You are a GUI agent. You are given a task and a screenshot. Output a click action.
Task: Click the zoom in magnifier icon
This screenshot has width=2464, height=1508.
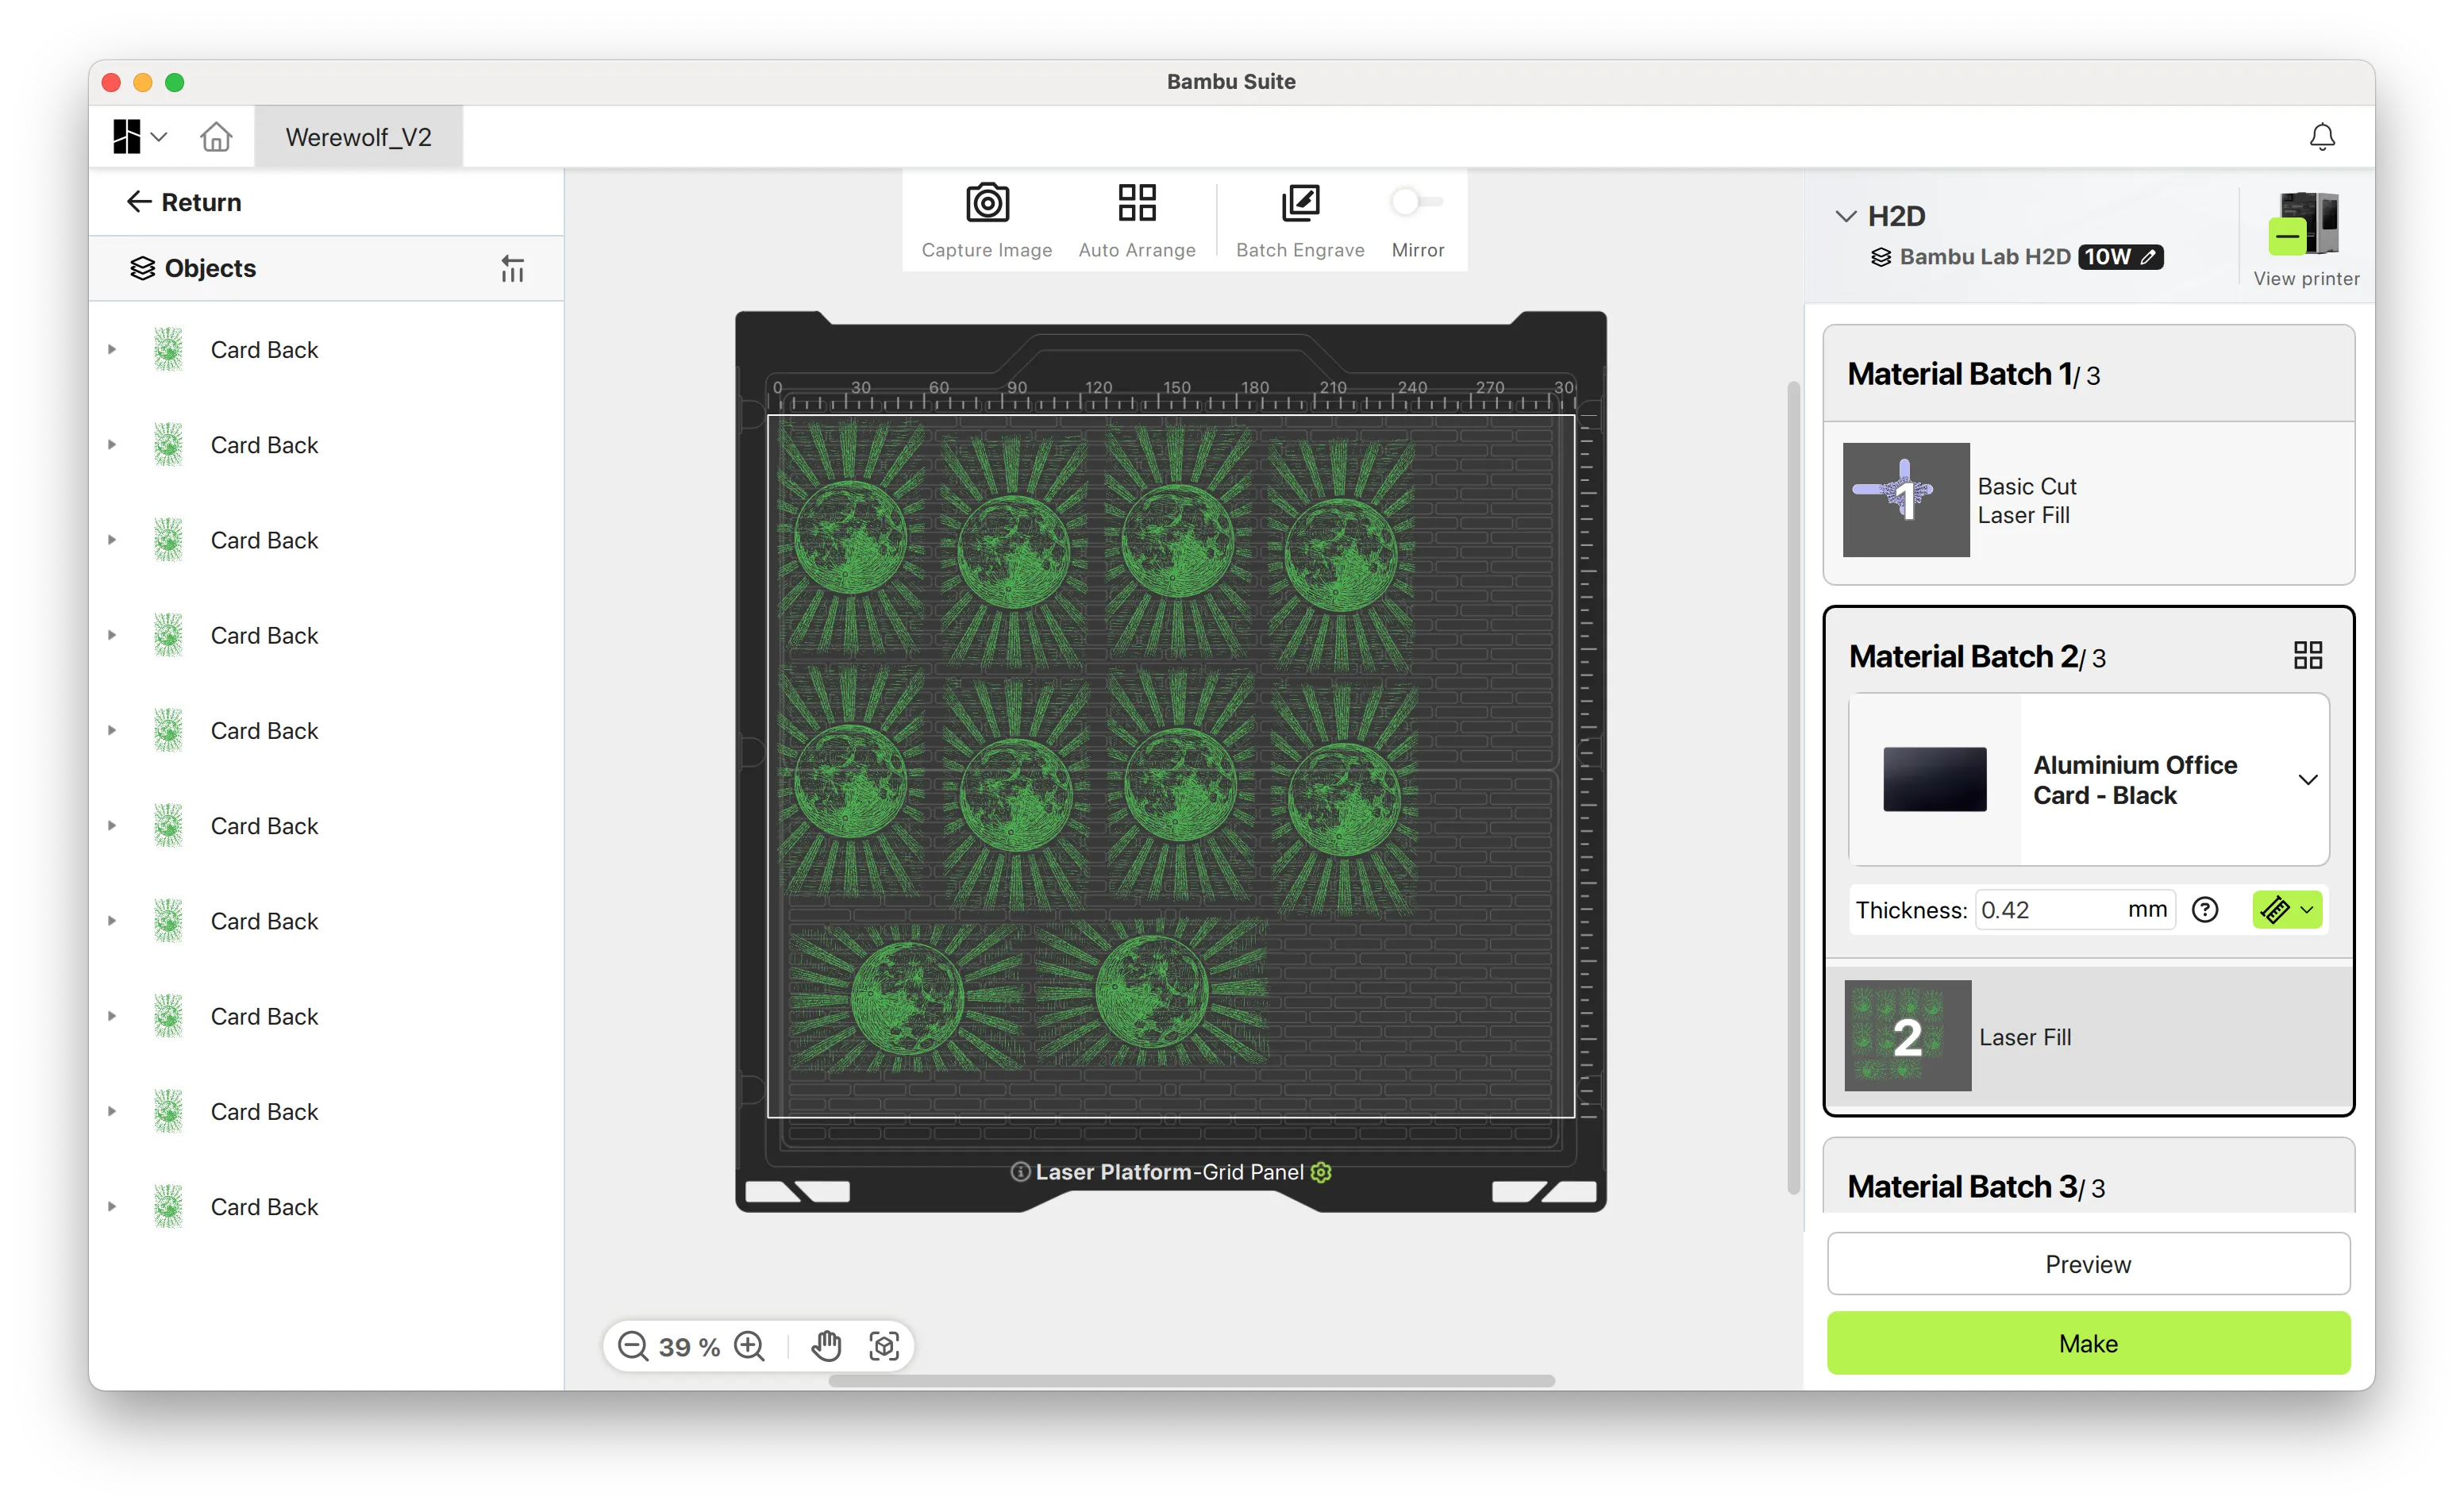pyautogui.click(x=749, y=1345)
